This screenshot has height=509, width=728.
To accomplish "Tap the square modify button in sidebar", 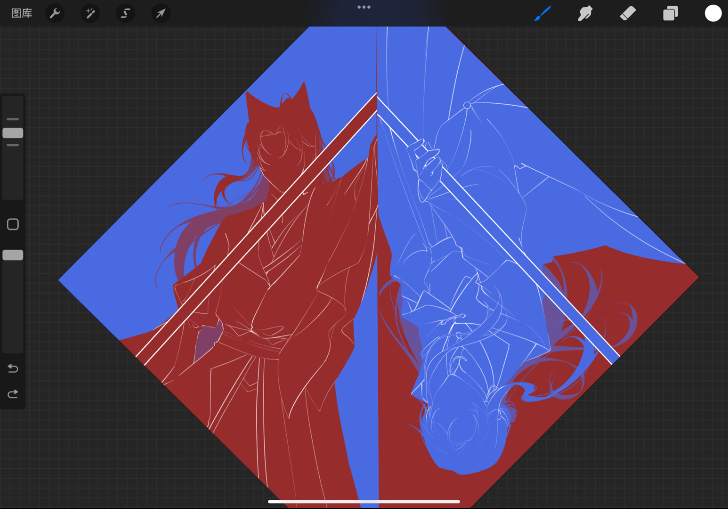I will pos(13,224).
